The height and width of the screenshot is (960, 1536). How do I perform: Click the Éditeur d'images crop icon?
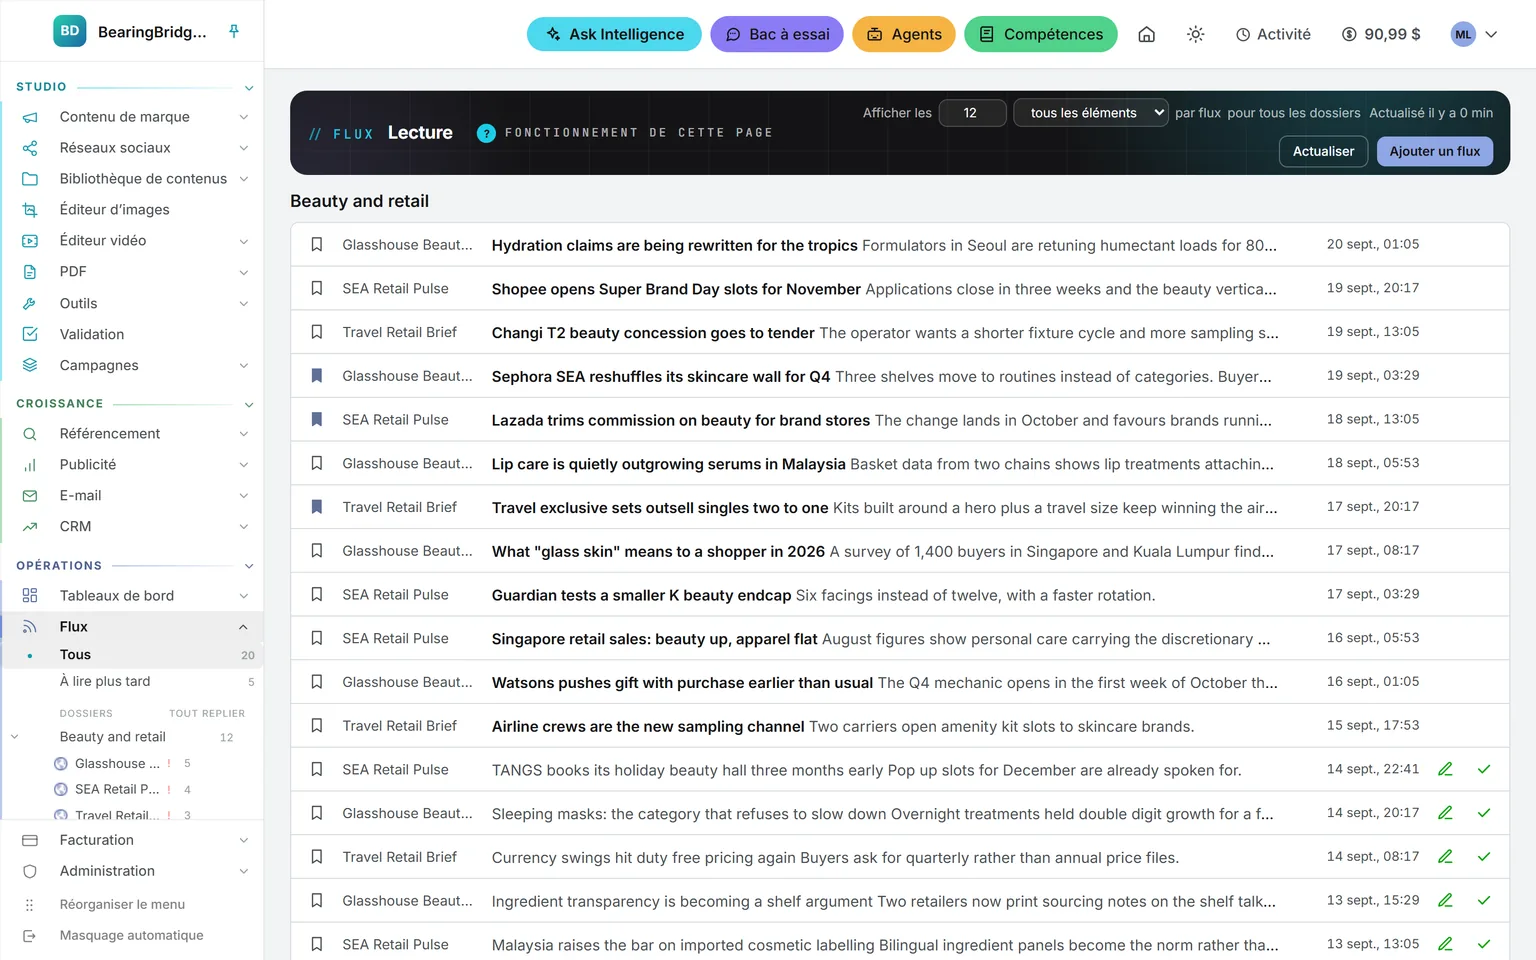(30, 210)
